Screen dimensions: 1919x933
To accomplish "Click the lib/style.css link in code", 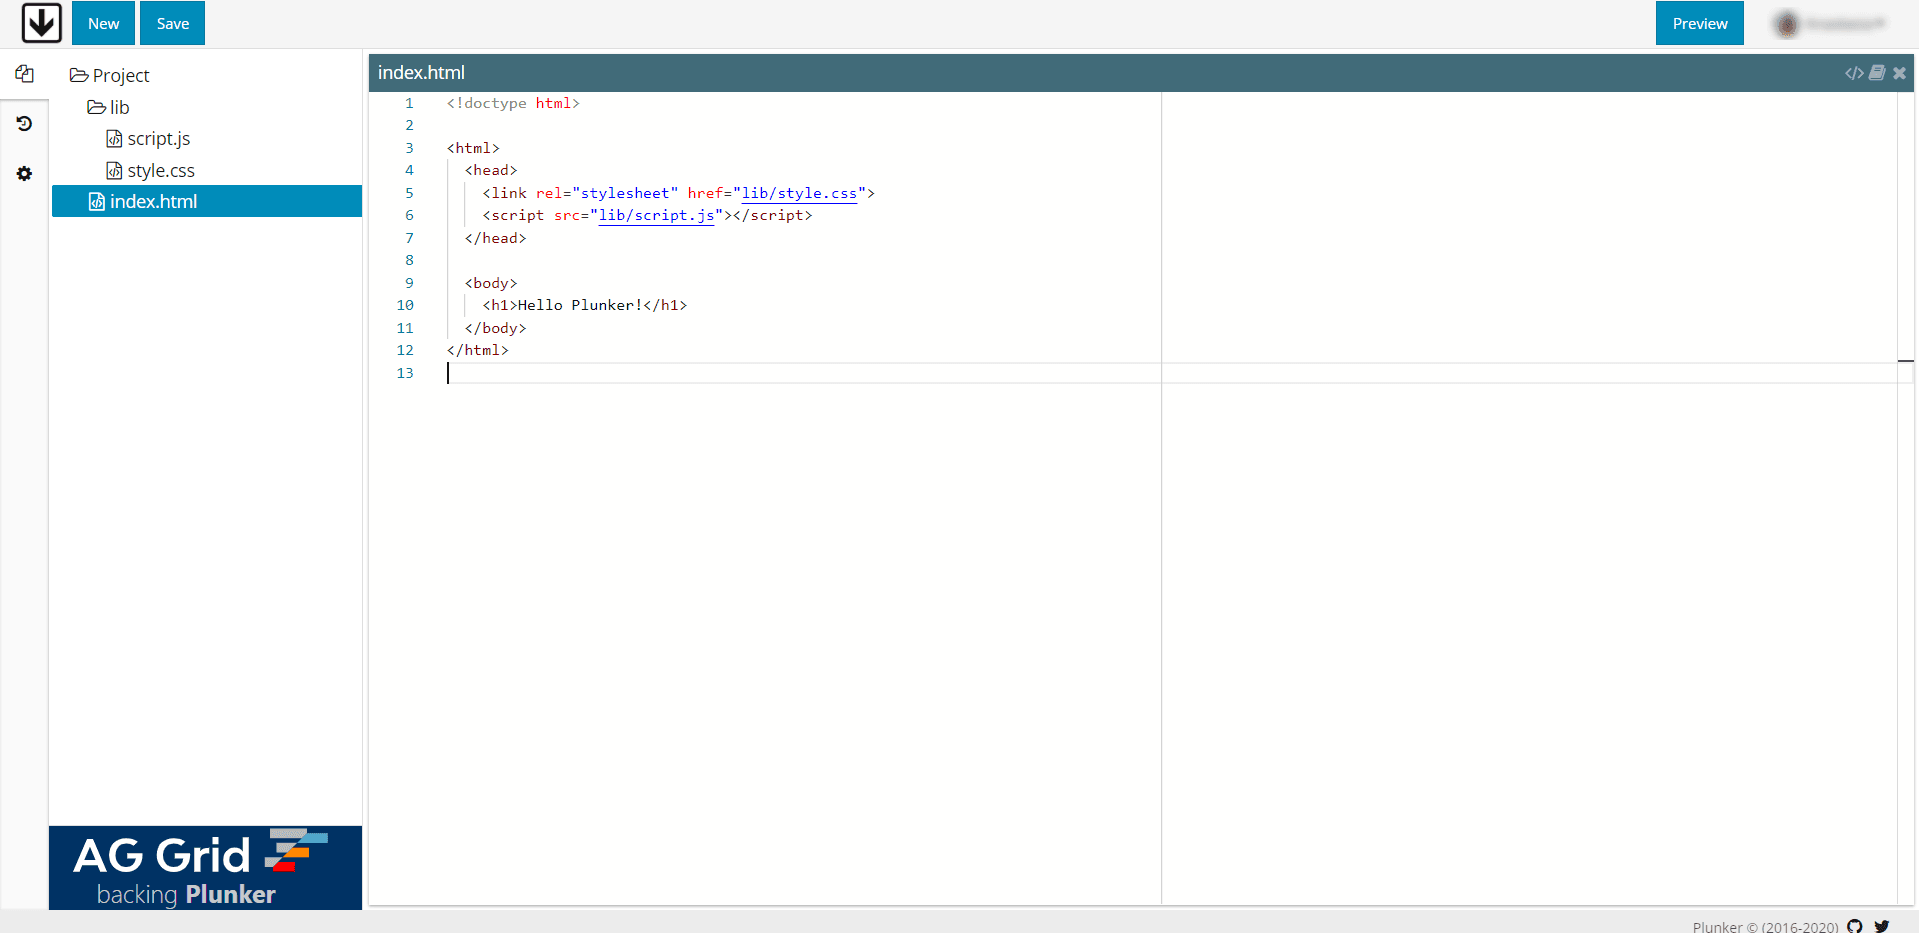I will tap(798, 194).
